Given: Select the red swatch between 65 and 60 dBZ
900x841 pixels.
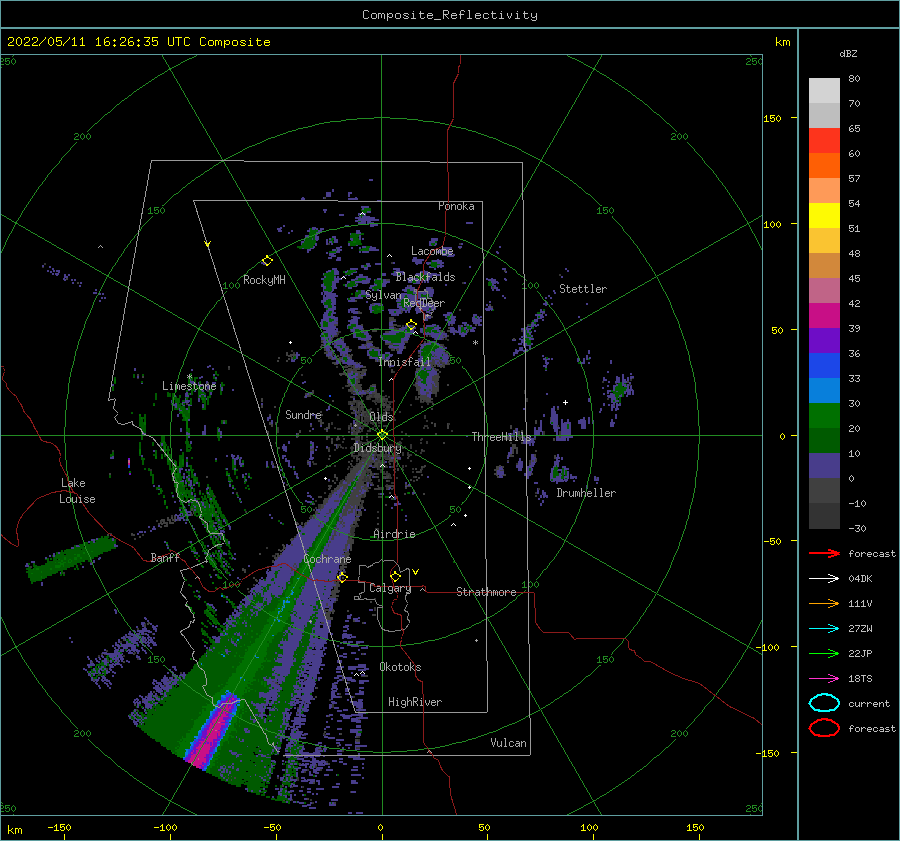Looking at the screenshot, I should click(824, 141).
